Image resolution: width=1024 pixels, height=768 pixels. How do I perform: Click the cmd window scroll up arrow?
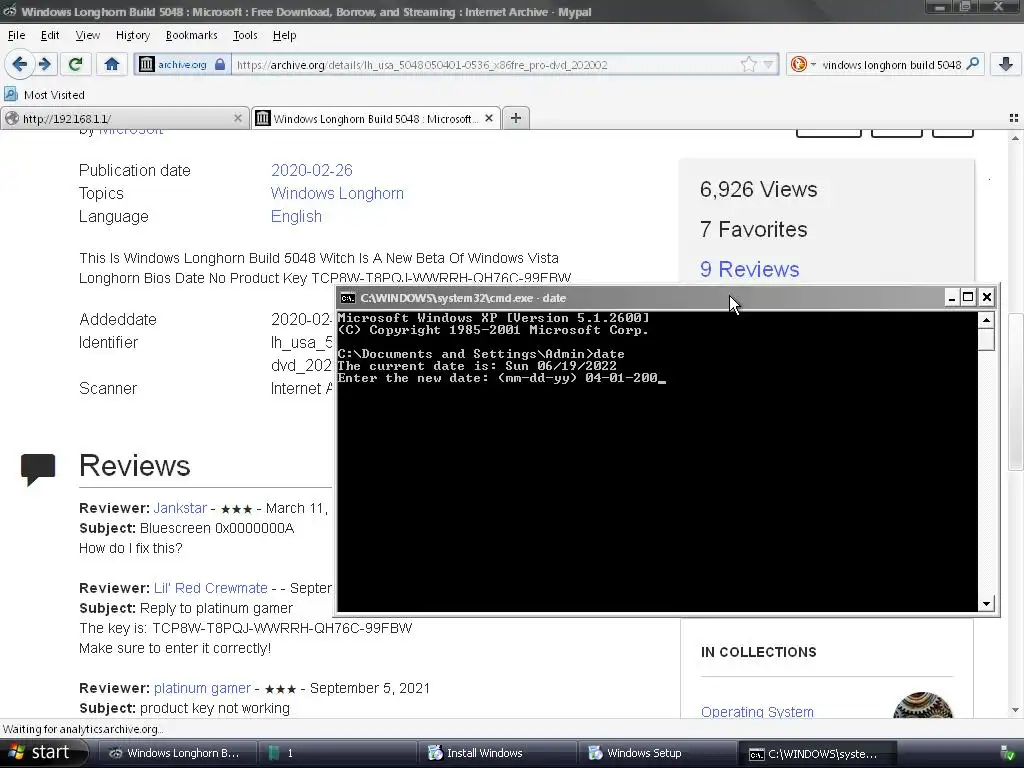(986, 319)
